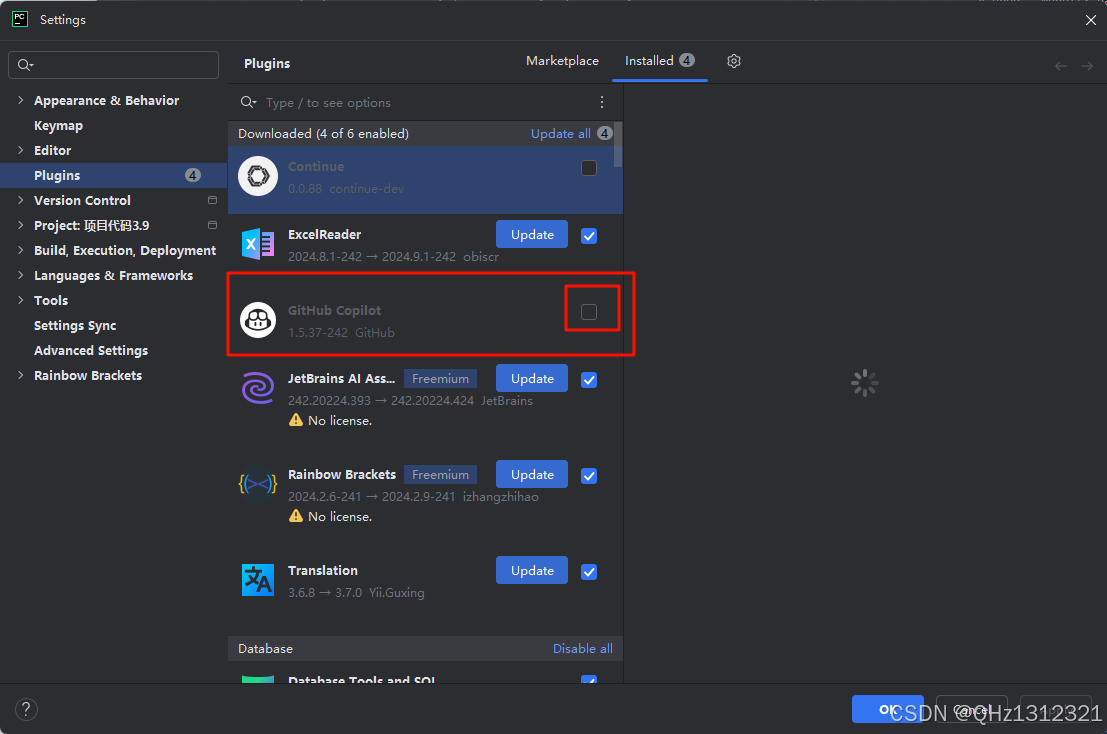Click the Rainbow Brackets No license warning icon

[296, 516]
